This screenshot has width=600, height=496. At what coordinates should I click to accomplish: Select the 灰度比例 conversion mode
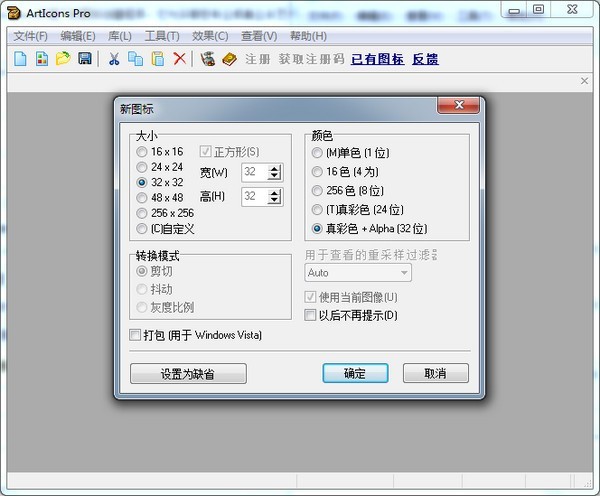point(165,307)
